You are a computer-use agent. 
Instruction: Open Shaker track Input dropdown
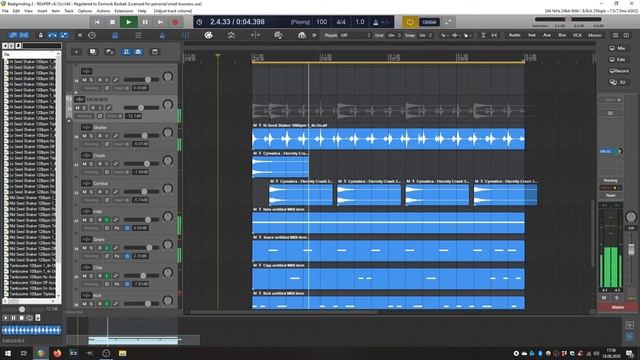pos(122,144)
